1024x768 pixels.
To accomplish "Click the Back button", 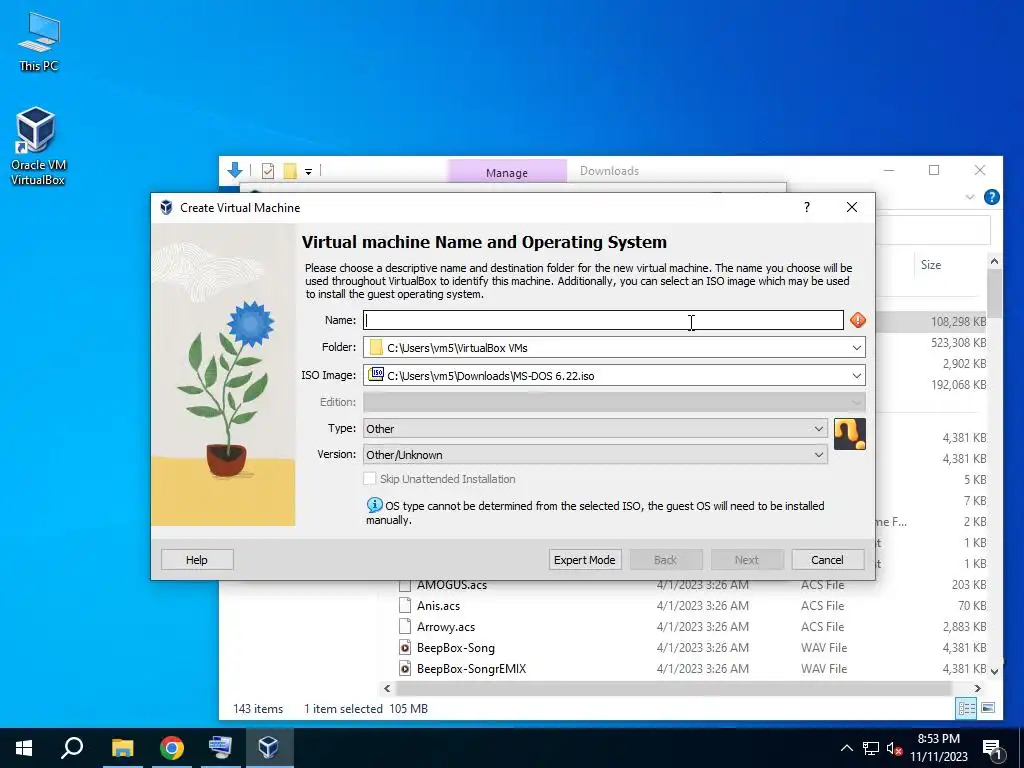I will click(665, 560).
